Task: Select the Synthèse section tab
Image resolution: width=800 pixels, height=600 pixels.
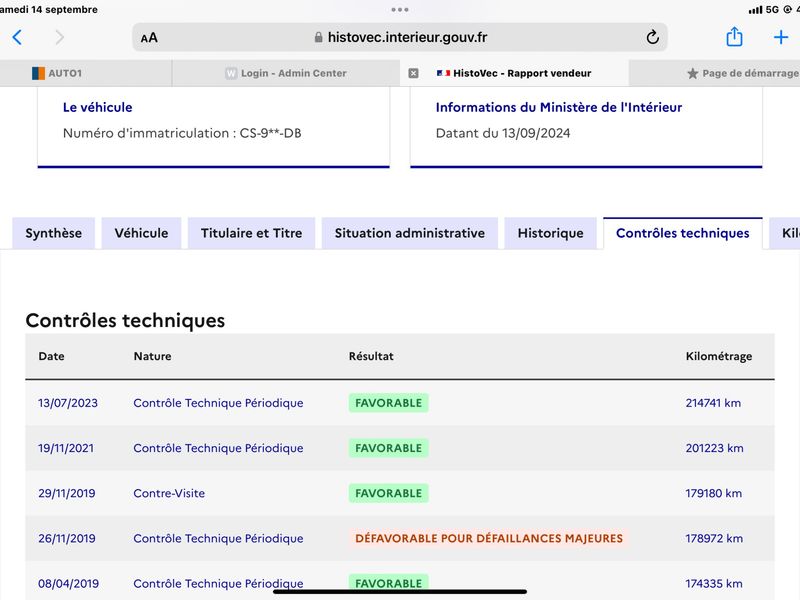Action: [54, 233]
